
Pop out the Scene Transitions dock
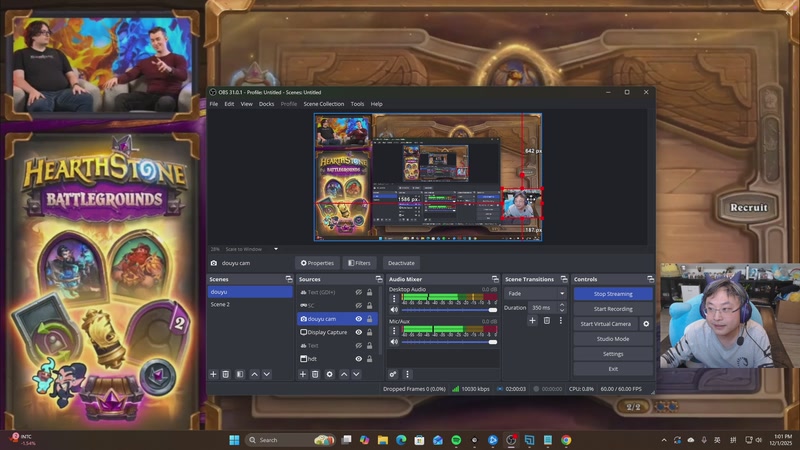pos(564,279)
